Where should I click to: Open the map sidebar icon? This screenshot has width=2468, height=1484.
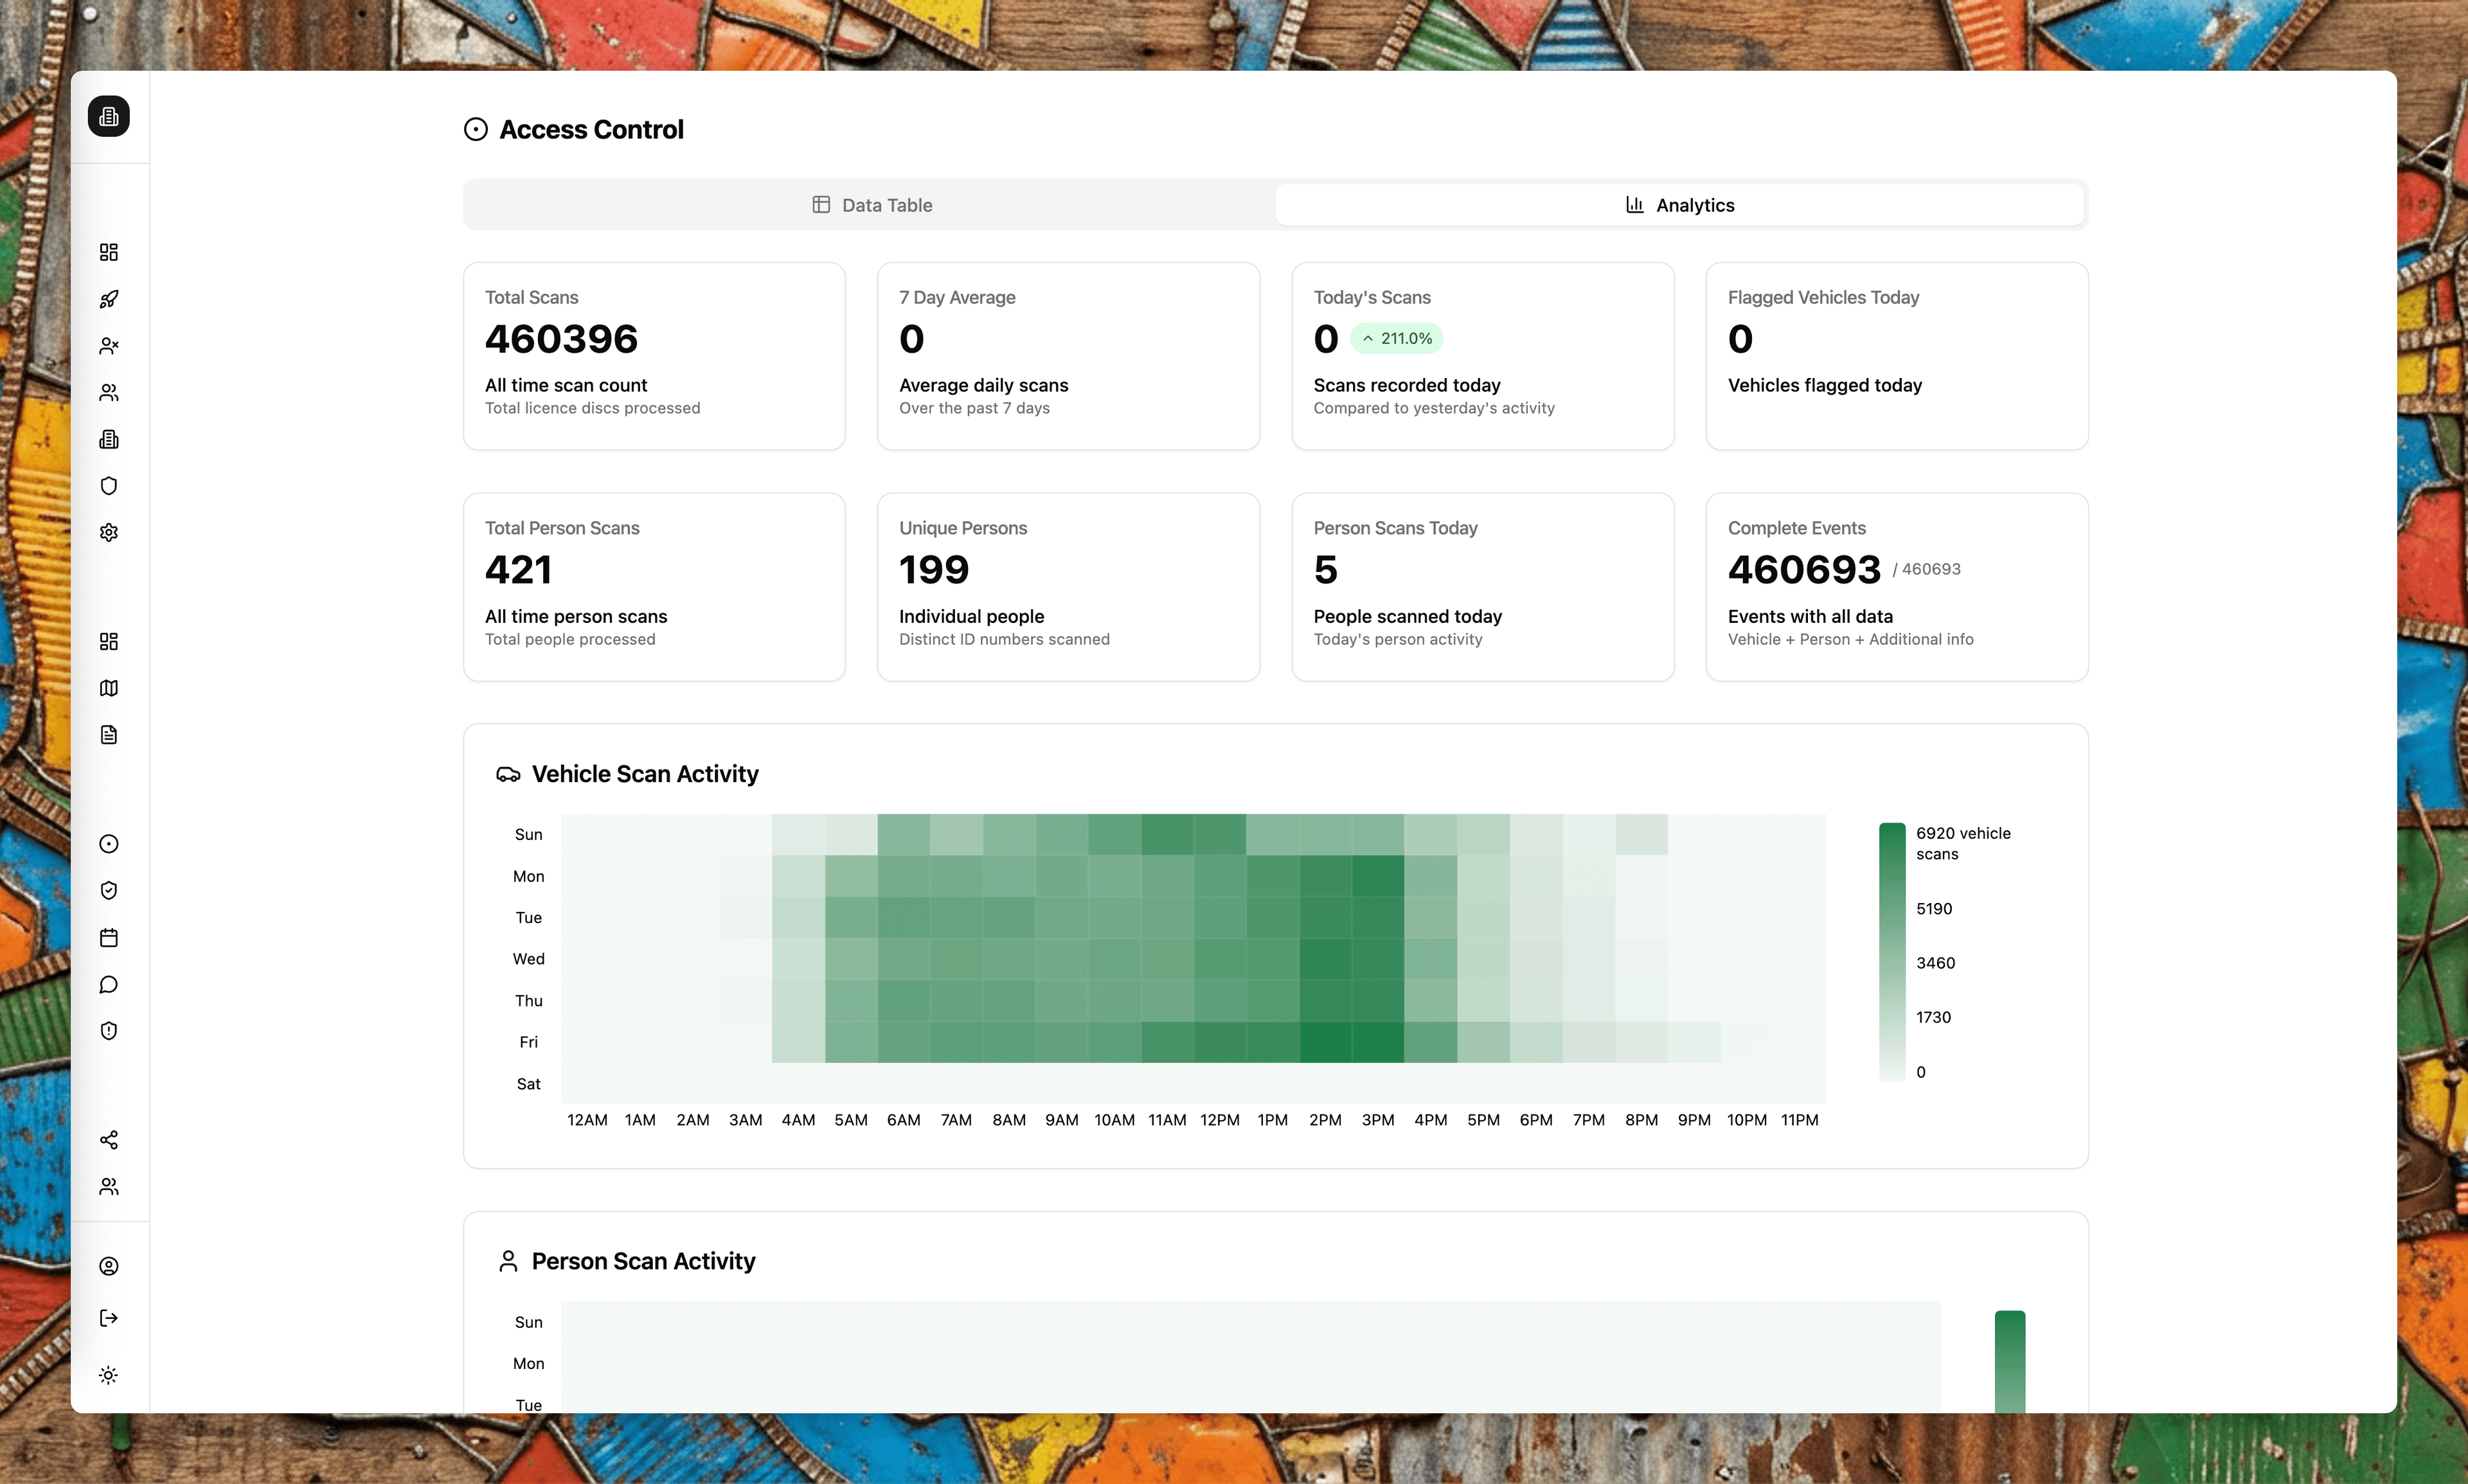point(109,688)
